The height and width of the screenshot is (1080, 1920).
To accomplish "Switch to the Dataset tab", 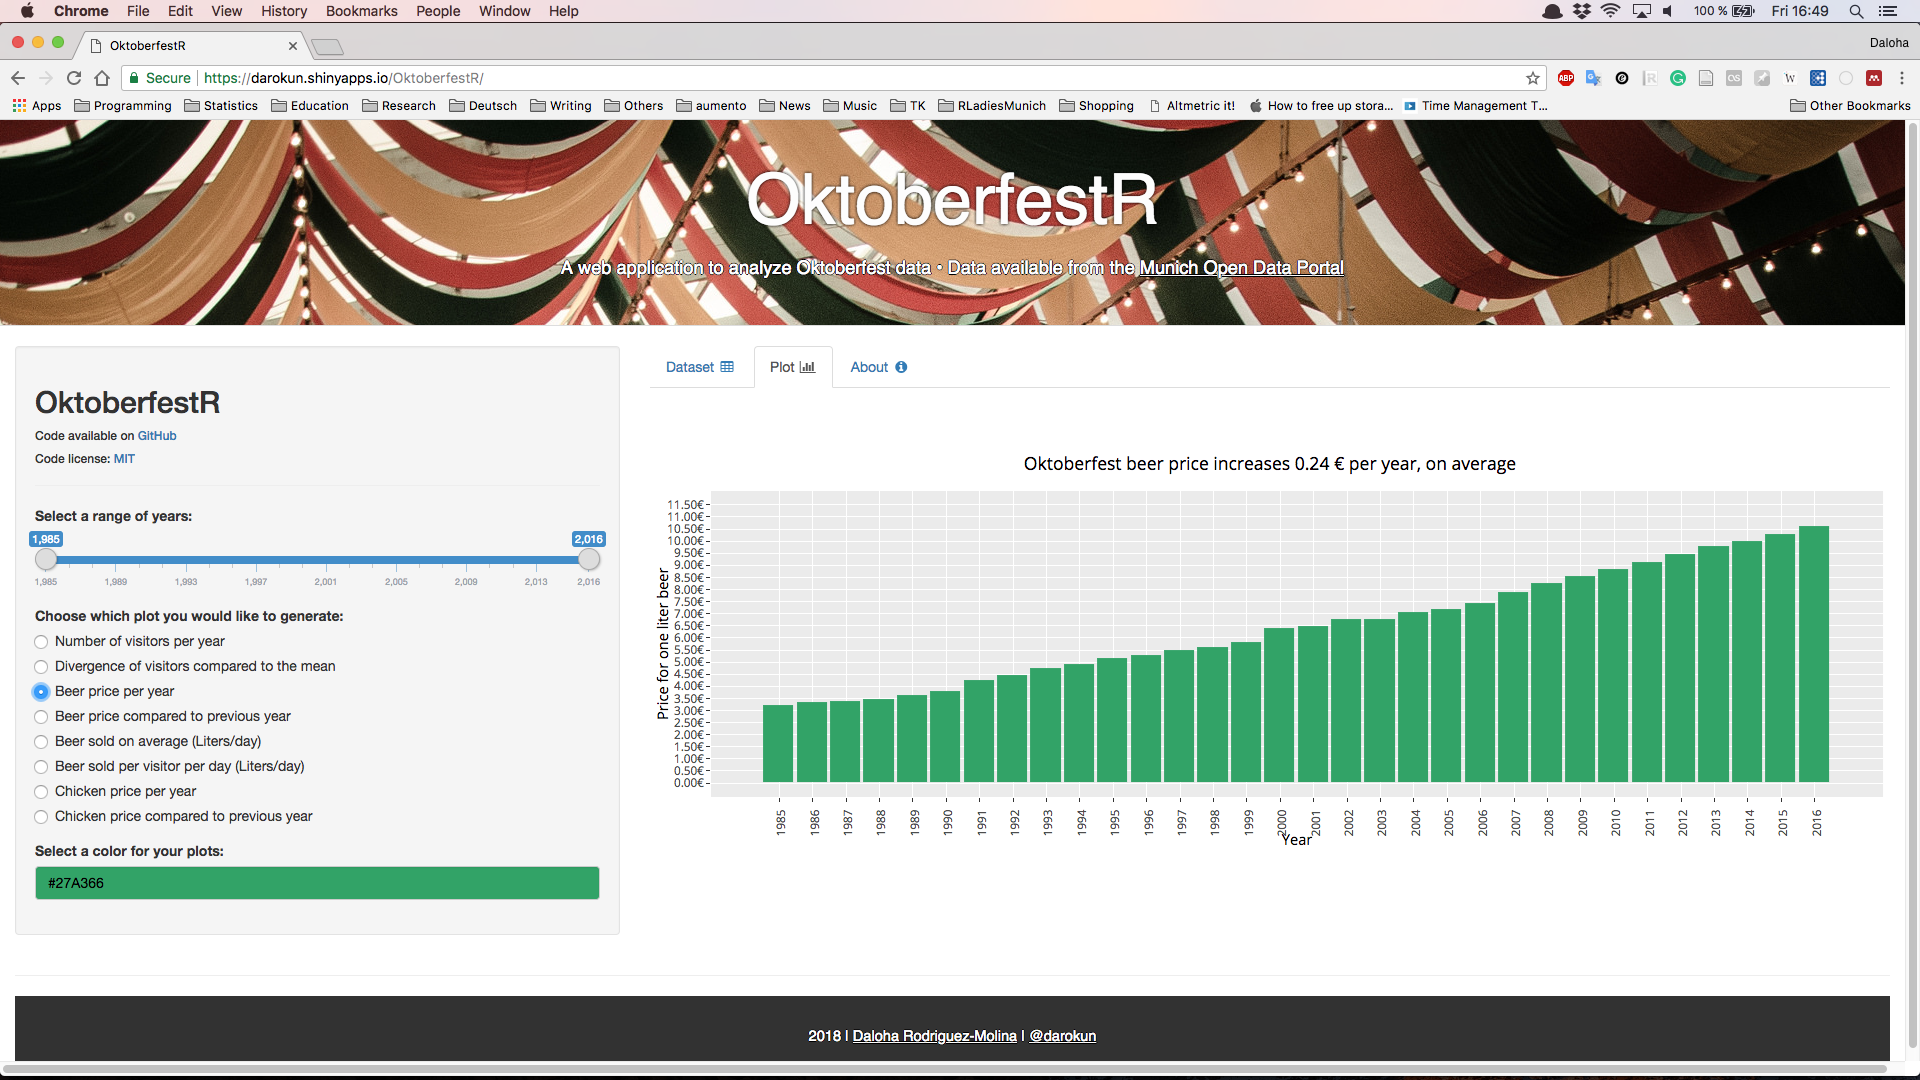I will [x=700, y=367].
